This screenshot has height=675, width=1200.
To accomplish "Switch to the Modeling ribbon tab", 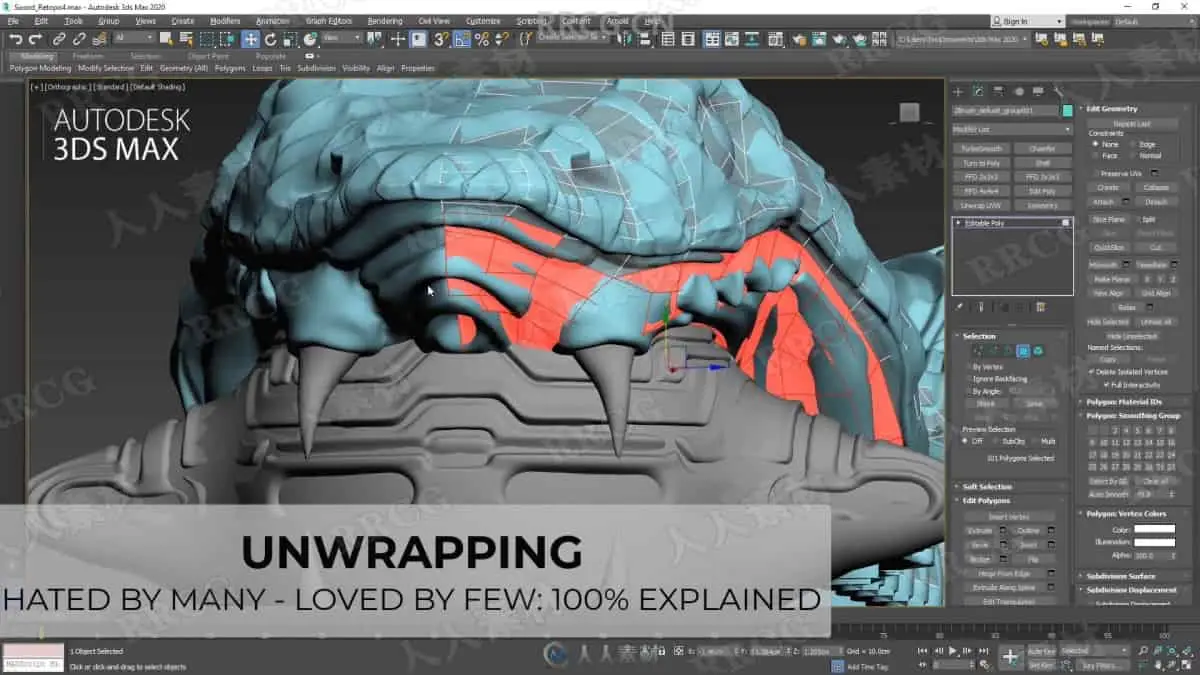I will coord(38,56).
